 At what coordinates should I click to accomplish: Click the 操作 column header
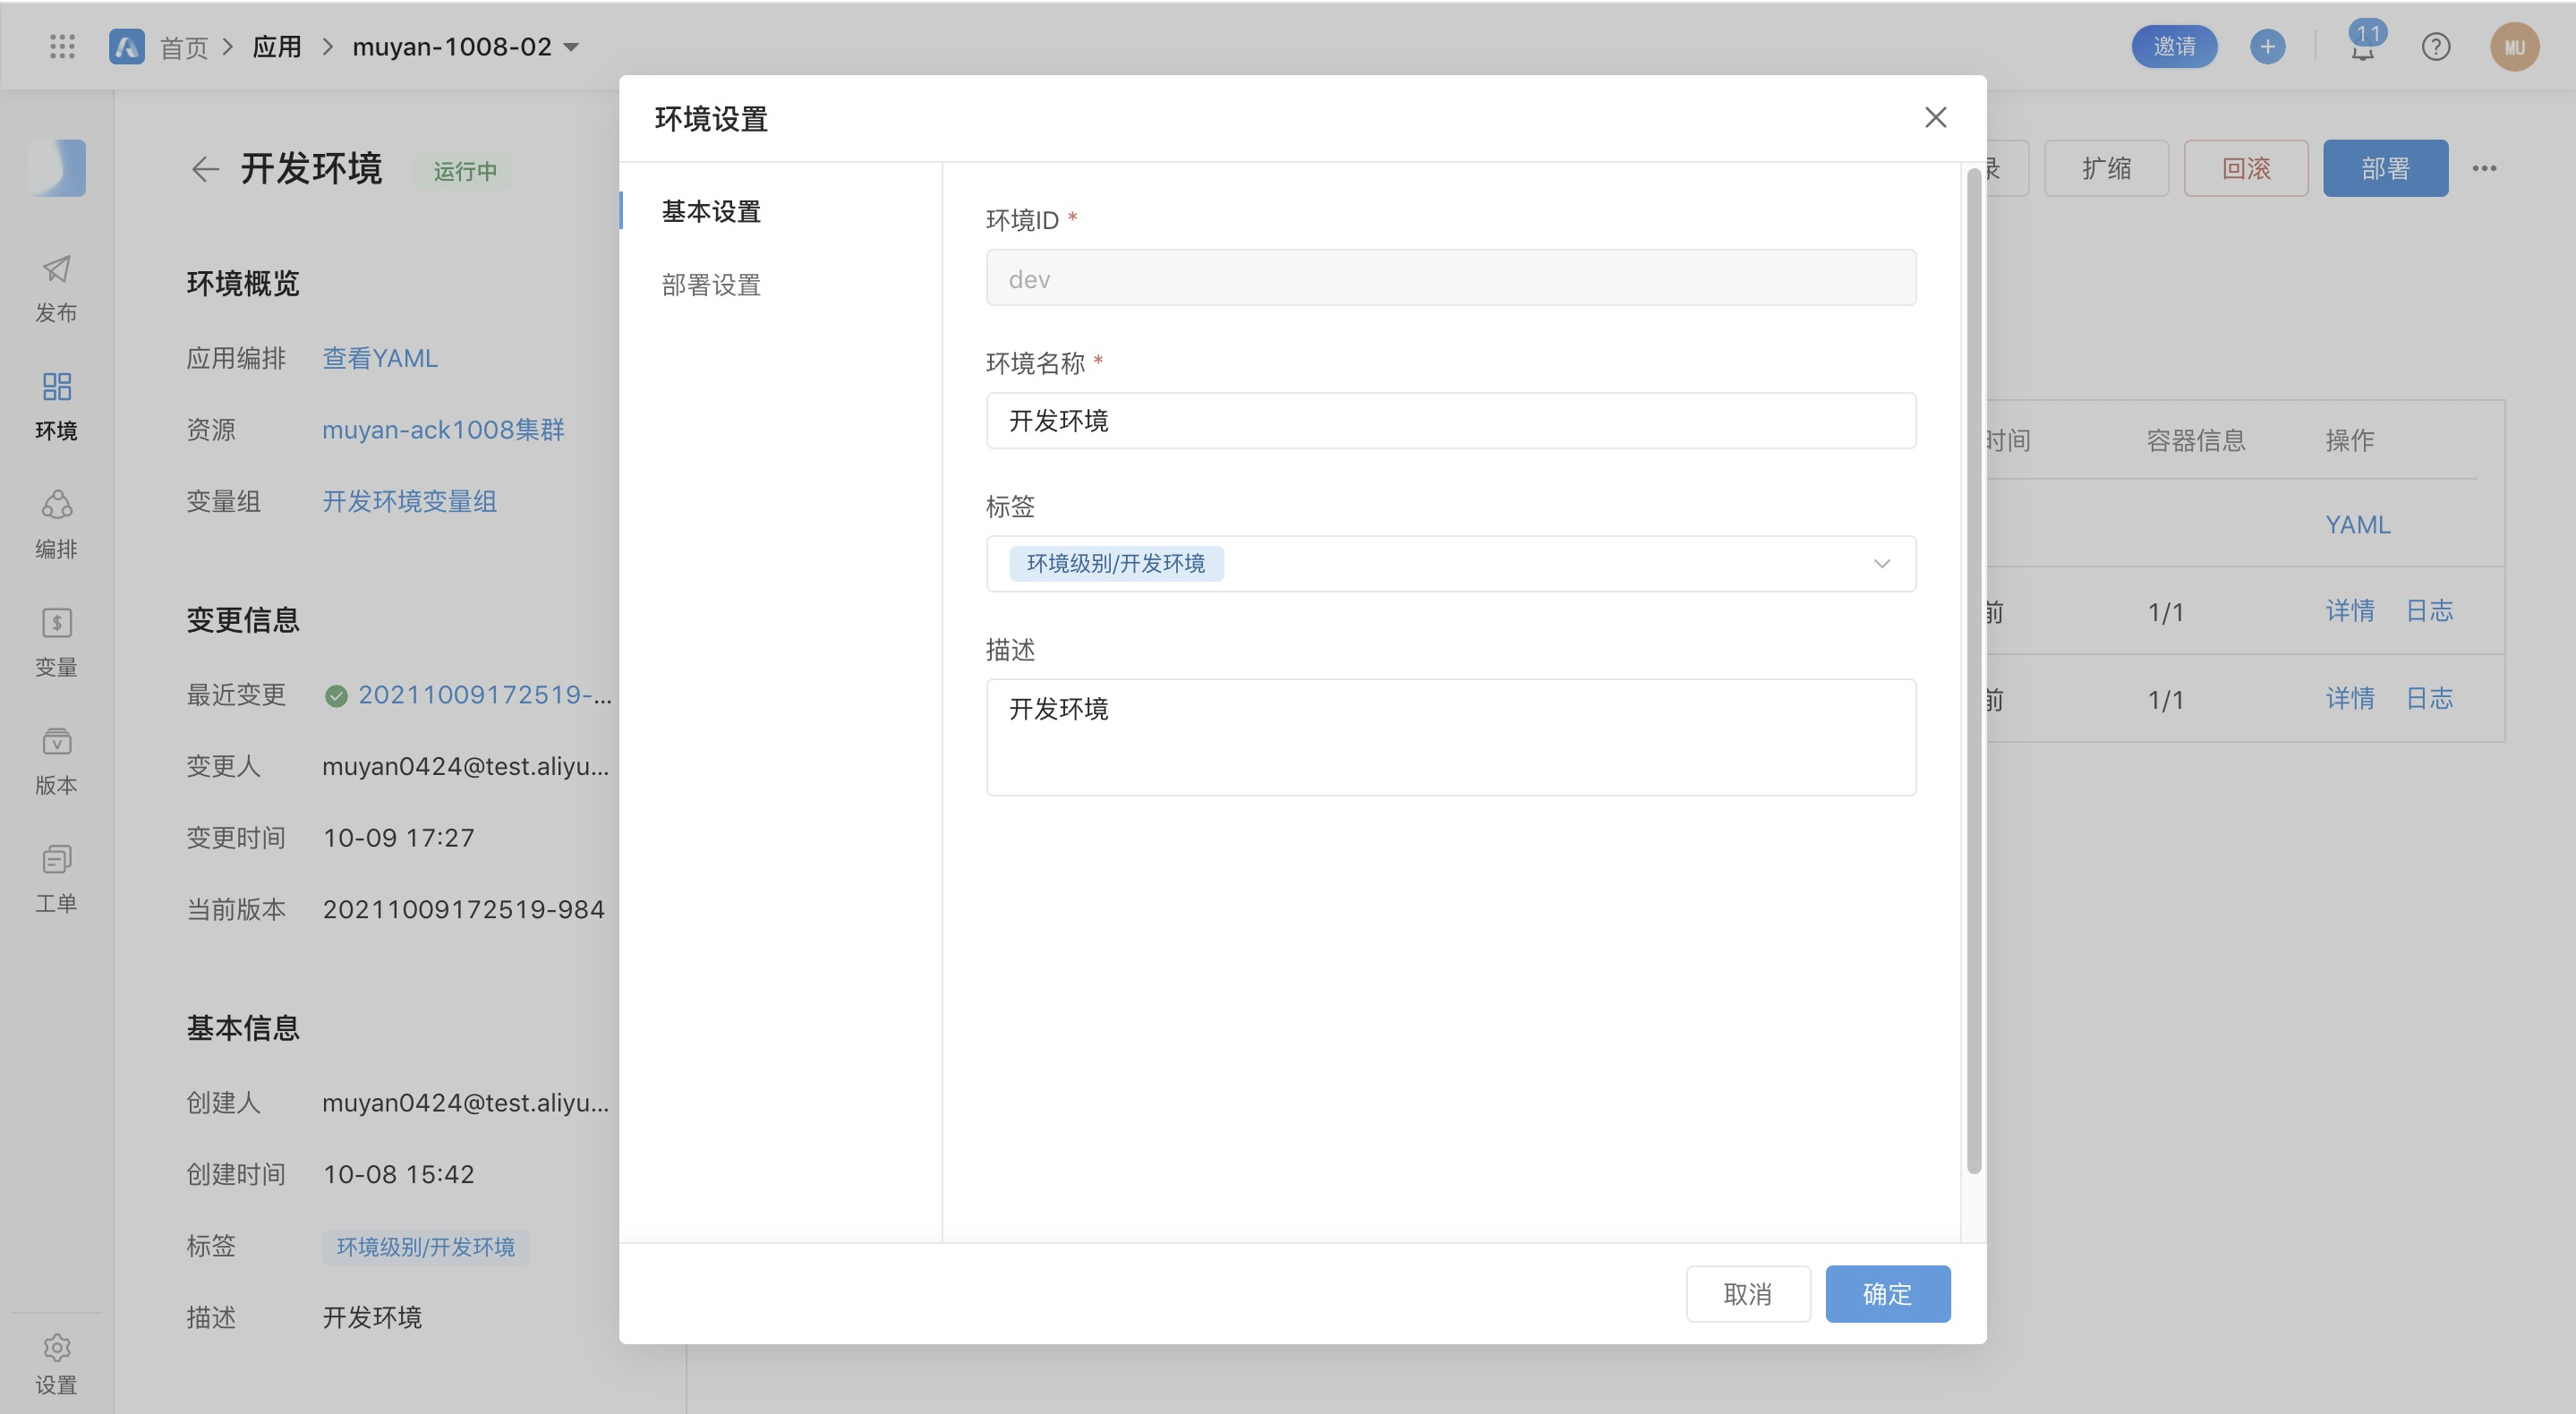click(2349, 439)
